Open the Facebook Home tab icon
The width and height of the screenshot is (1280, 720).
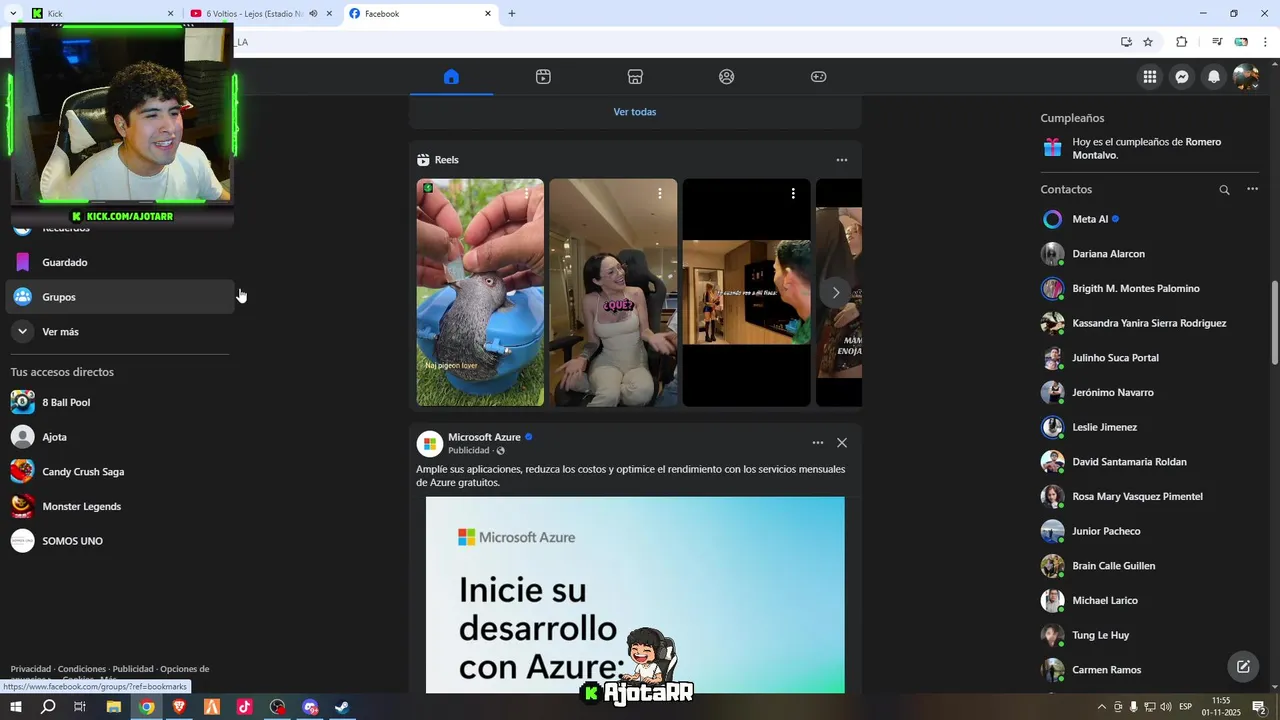click(451, 77)
